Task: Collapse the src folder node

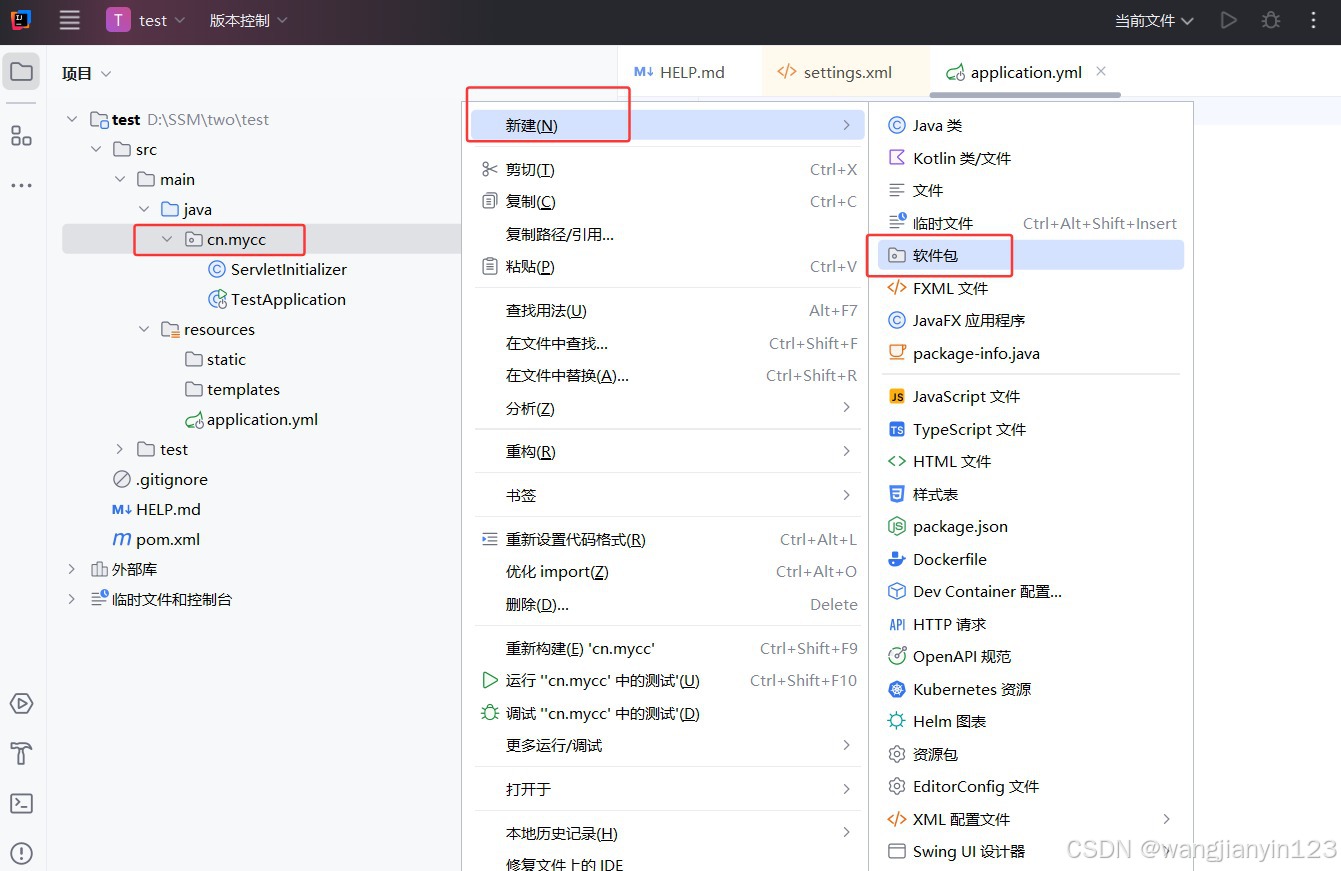Action: 96,149
